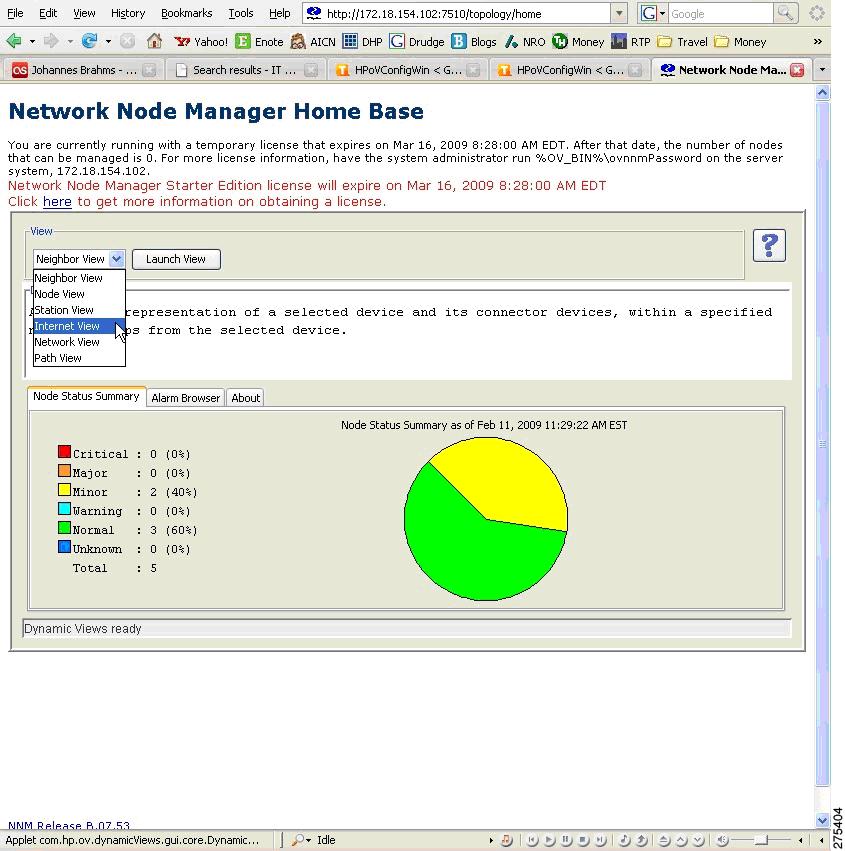Select Path View in the dropdown list
This screenshot has height=851, width=845.
[79, 358]
